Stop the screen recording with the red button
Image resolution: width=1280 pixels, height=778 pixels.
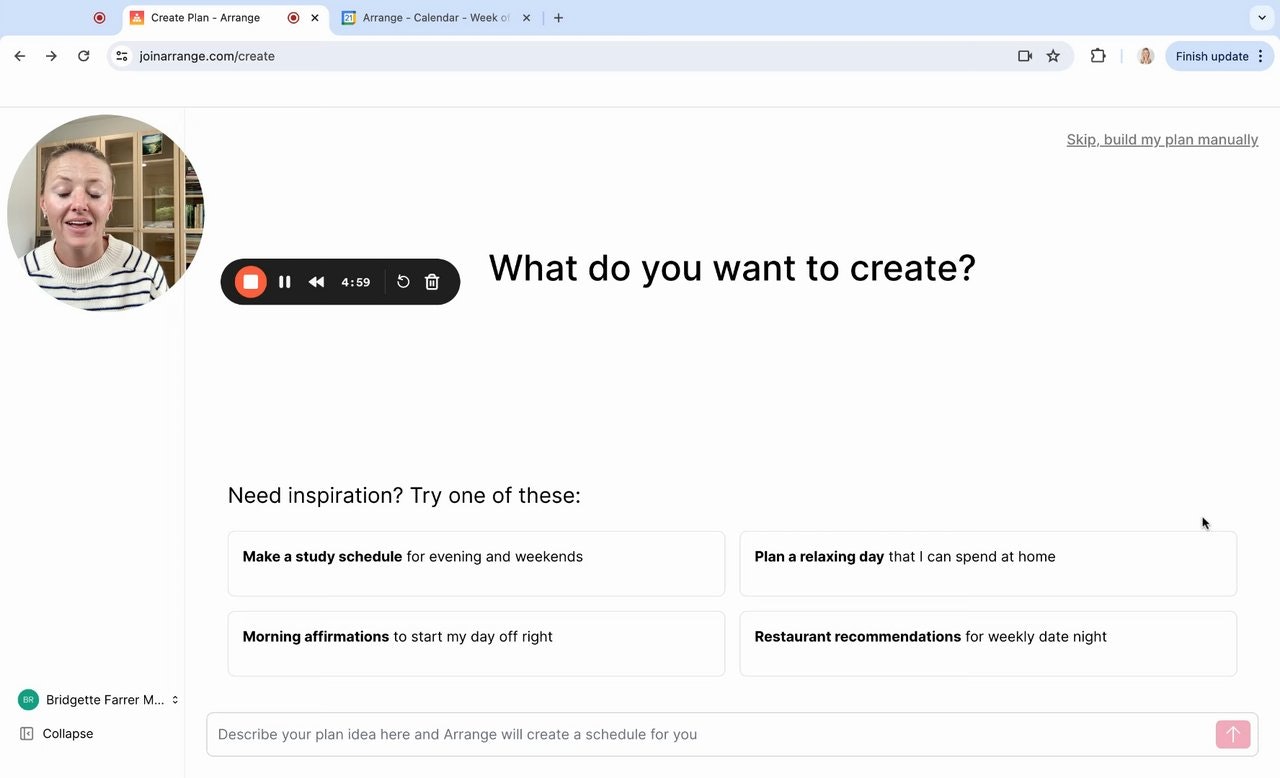coord(251,282)
